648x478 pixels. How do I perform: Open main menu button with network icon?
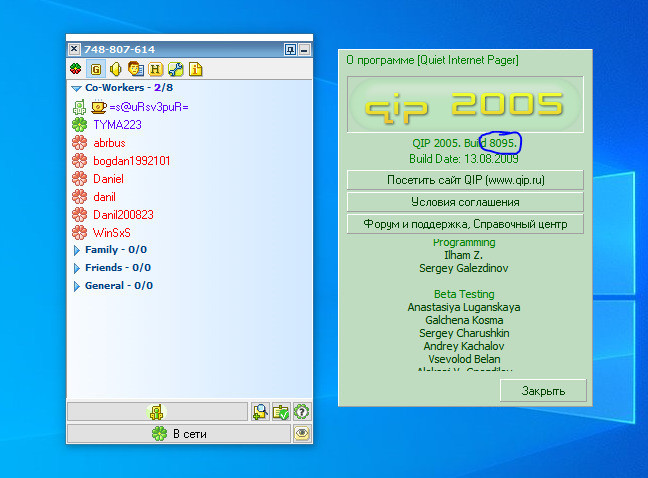156,411
